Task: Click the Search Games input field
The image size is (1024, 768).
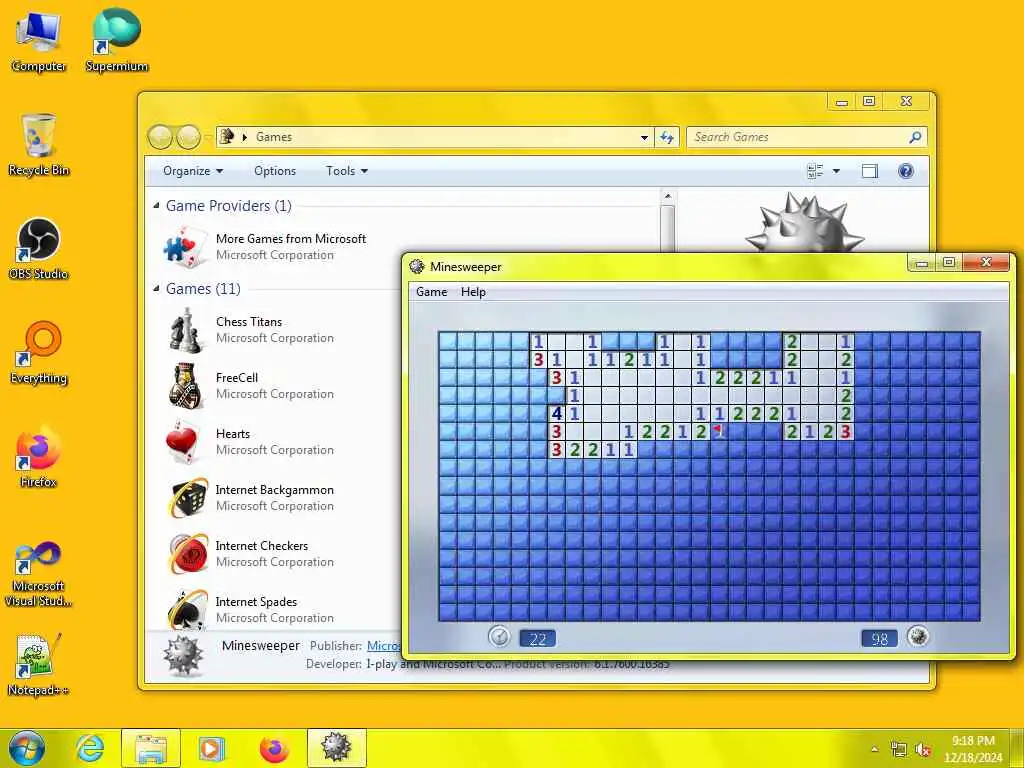Action: [798, 137]
